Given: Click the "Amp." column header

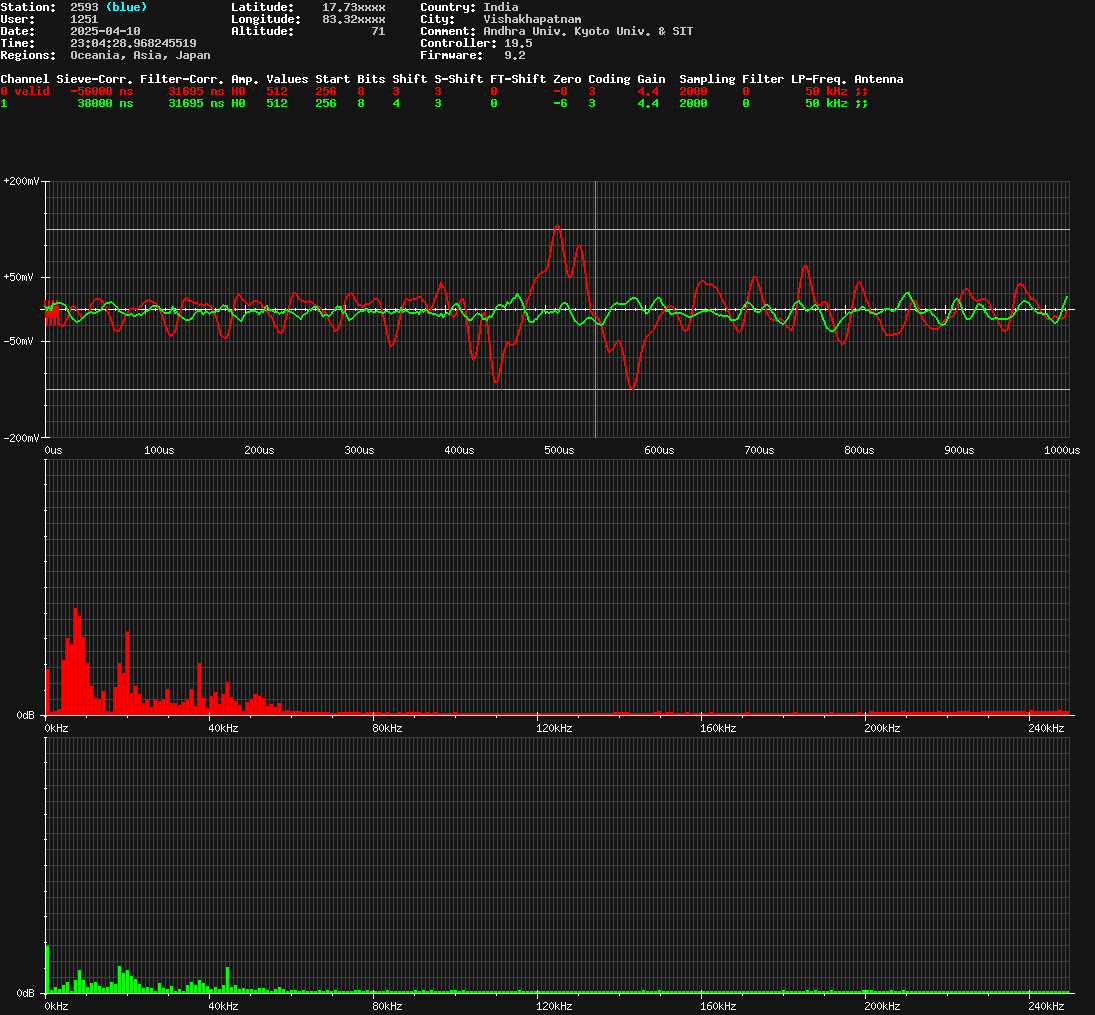Looking at the screenshot, I should tap(245, 79).
